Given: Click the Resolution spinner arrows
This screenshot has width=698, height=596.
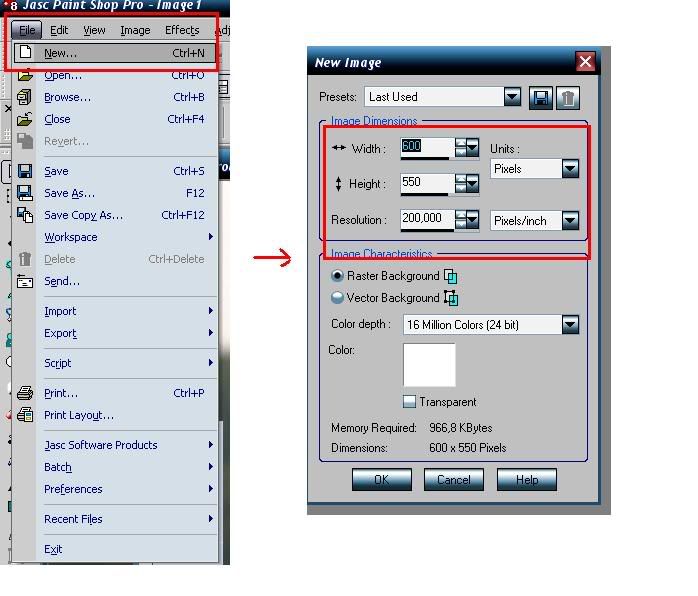Looking at the screenshot, I should click(460, 220).
